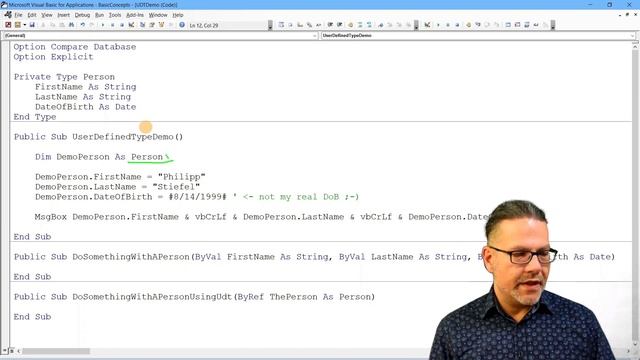Click the "Dim DemoPerson As Person" line
Screen dimensions: 640x360
click(x=99, y=157)
